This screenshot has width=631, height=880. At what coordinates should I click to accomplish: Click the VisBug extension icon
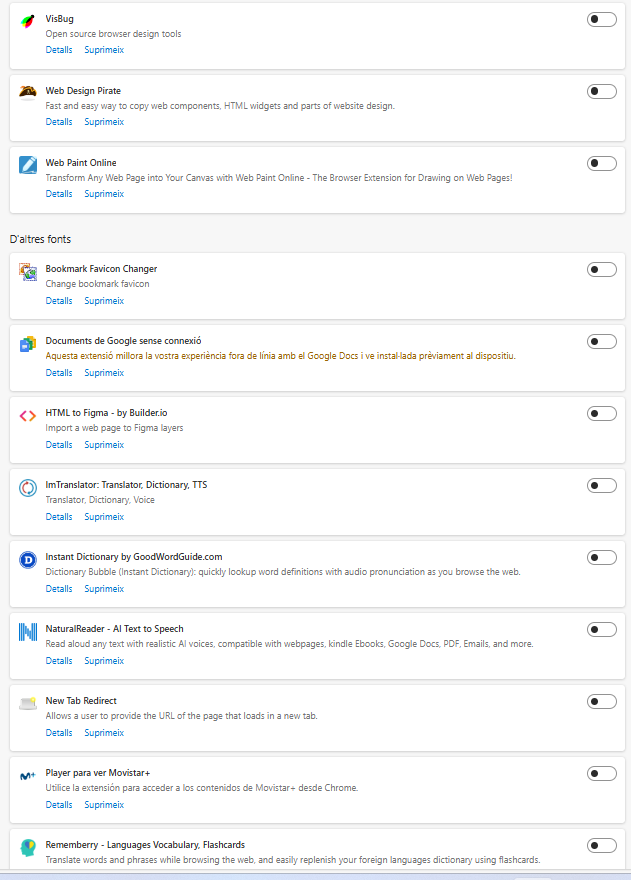tap(28, 21)
